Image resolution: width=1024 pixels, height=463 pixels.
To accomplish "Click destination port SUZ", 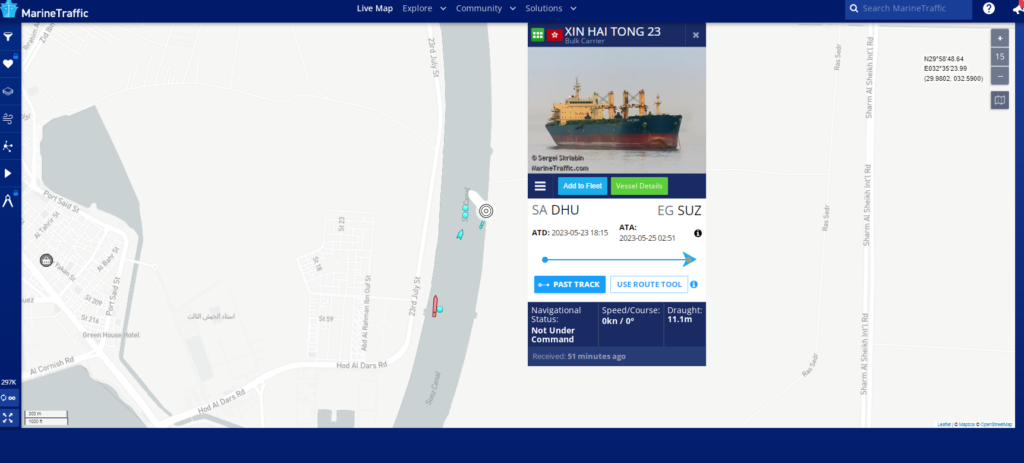I will tap(689, 211).
